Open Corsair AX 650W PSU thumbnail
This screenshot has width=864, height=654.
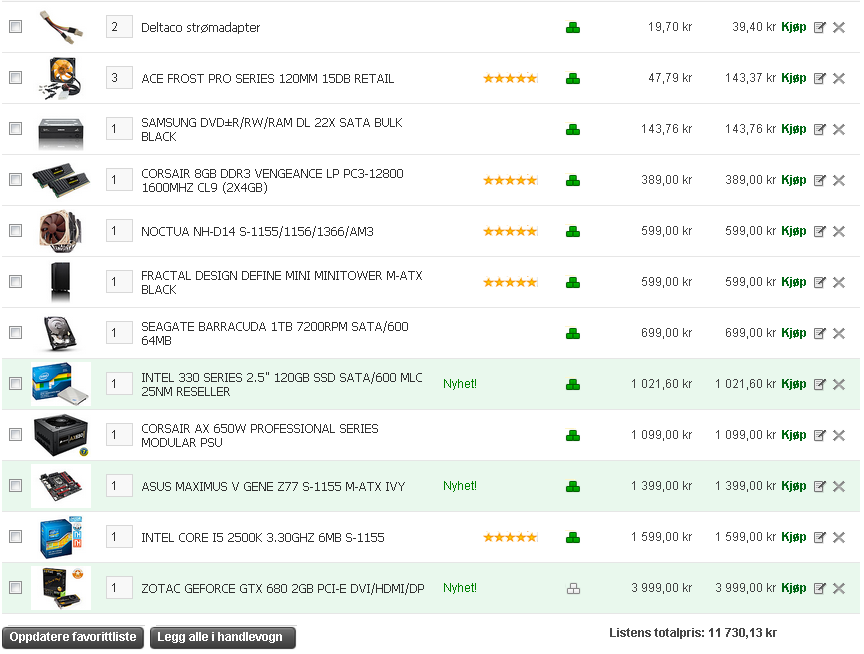click(x=61, y=435)
